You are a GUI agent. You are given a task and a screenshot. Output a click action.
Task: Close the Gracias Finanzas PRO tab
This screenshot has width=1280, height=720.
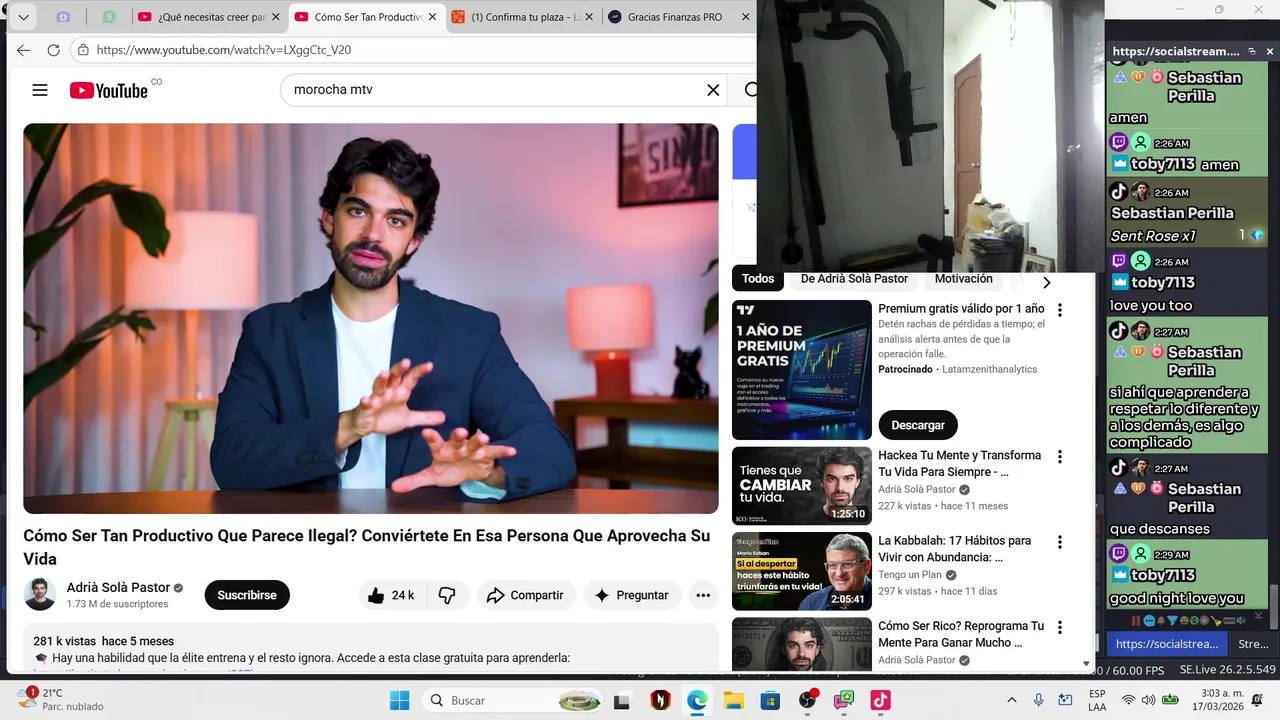point(746,17)
